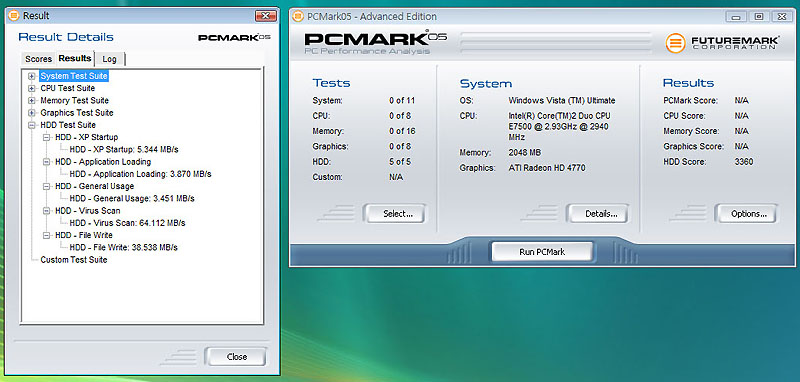Expand the Memory Test Suite node
The height and width of the screenshot is (382, 800).
click(32, 100)
